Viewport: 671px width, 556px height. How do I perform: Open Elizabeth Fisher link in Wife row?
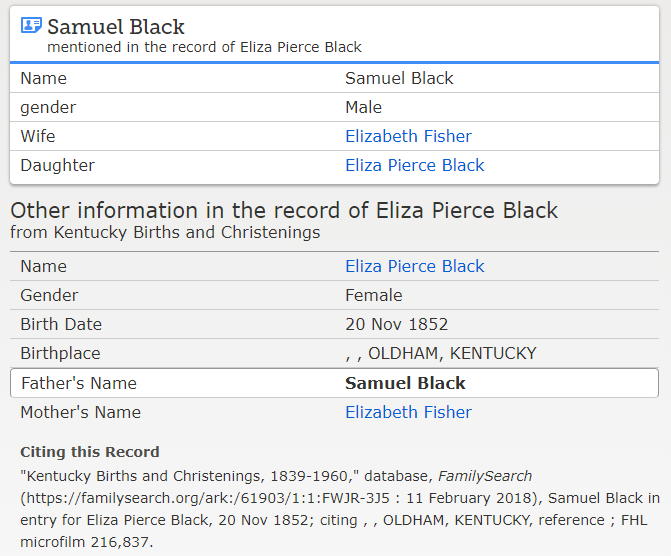[408, 136]
